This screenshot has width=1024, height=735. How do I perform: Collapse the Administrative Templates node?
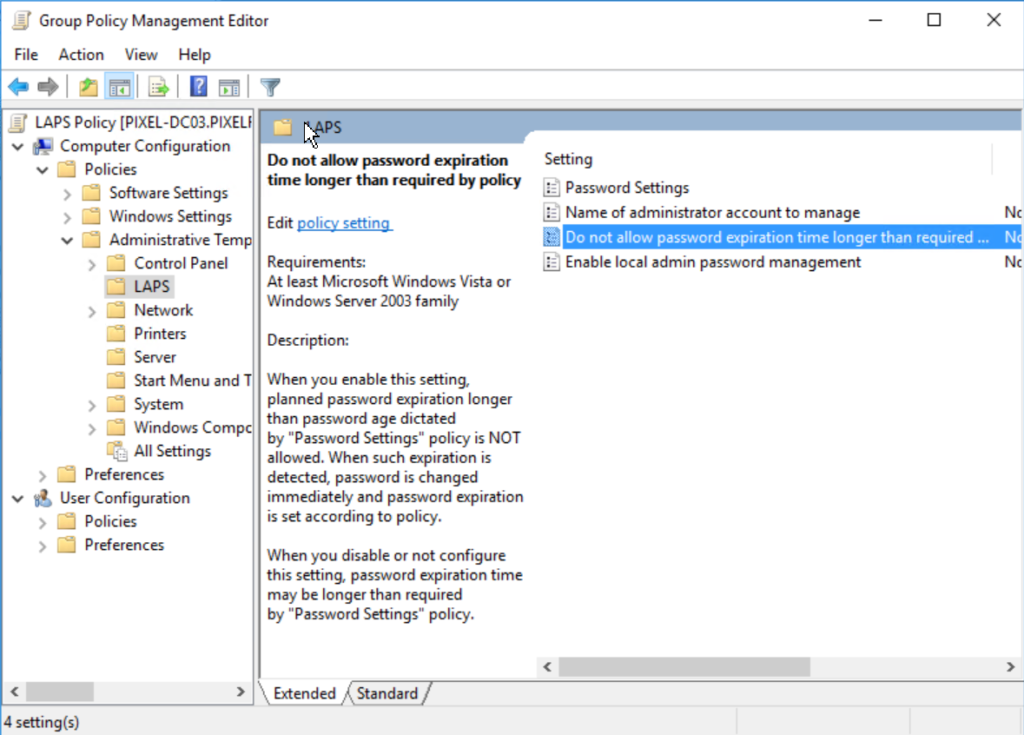[67, 240]
